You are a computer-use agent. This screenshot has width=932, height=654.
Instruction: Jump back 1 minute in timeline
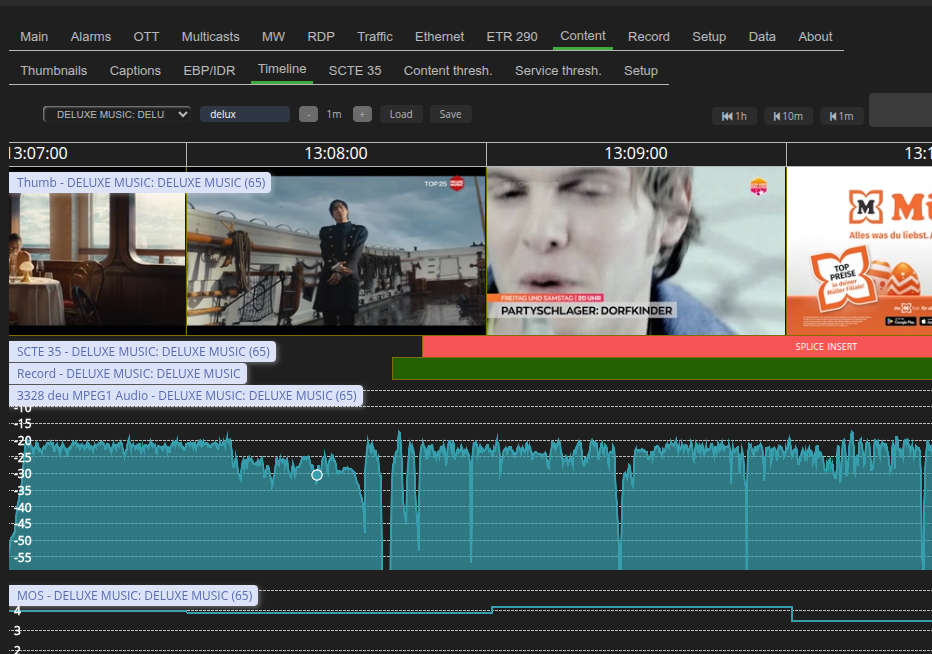pyautogui.click(x=841, y=116)
